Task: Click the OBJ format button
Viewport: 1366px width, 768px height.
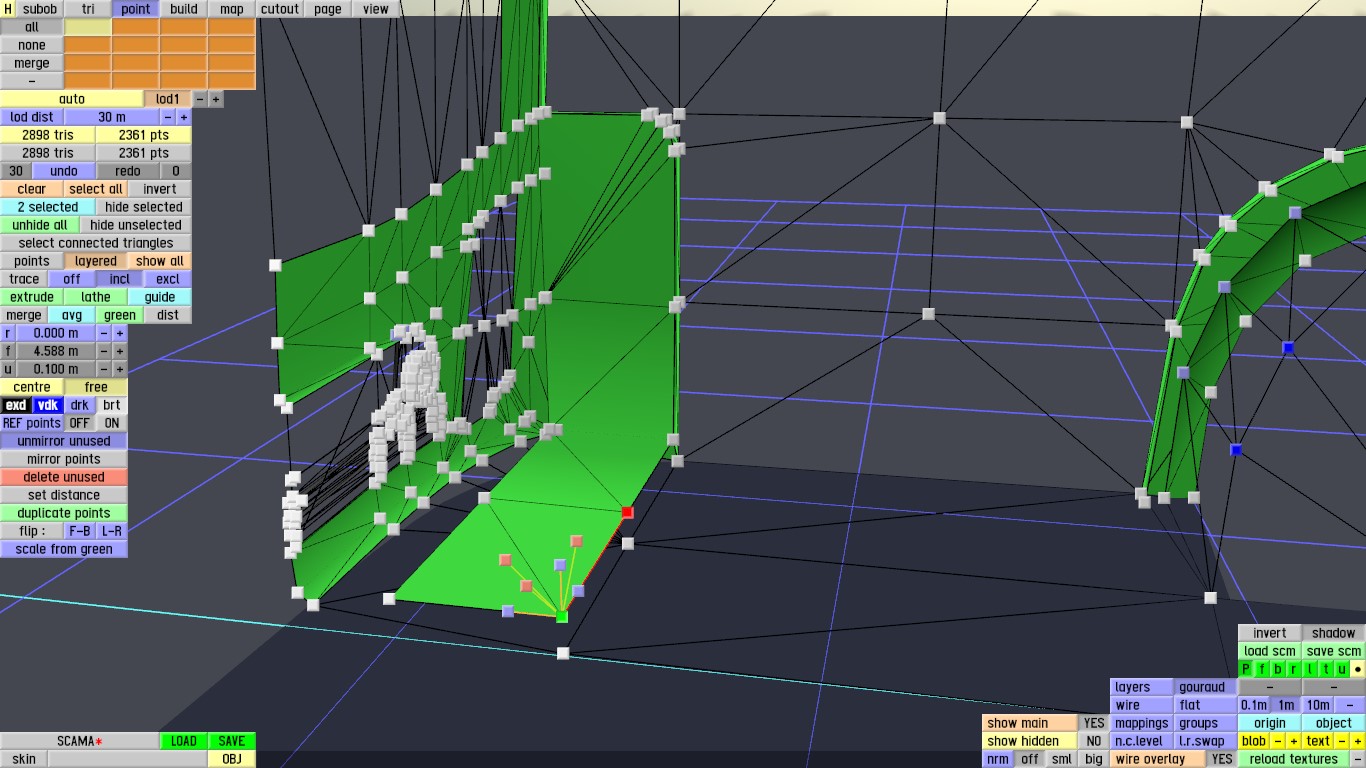Action: [232, 759]
